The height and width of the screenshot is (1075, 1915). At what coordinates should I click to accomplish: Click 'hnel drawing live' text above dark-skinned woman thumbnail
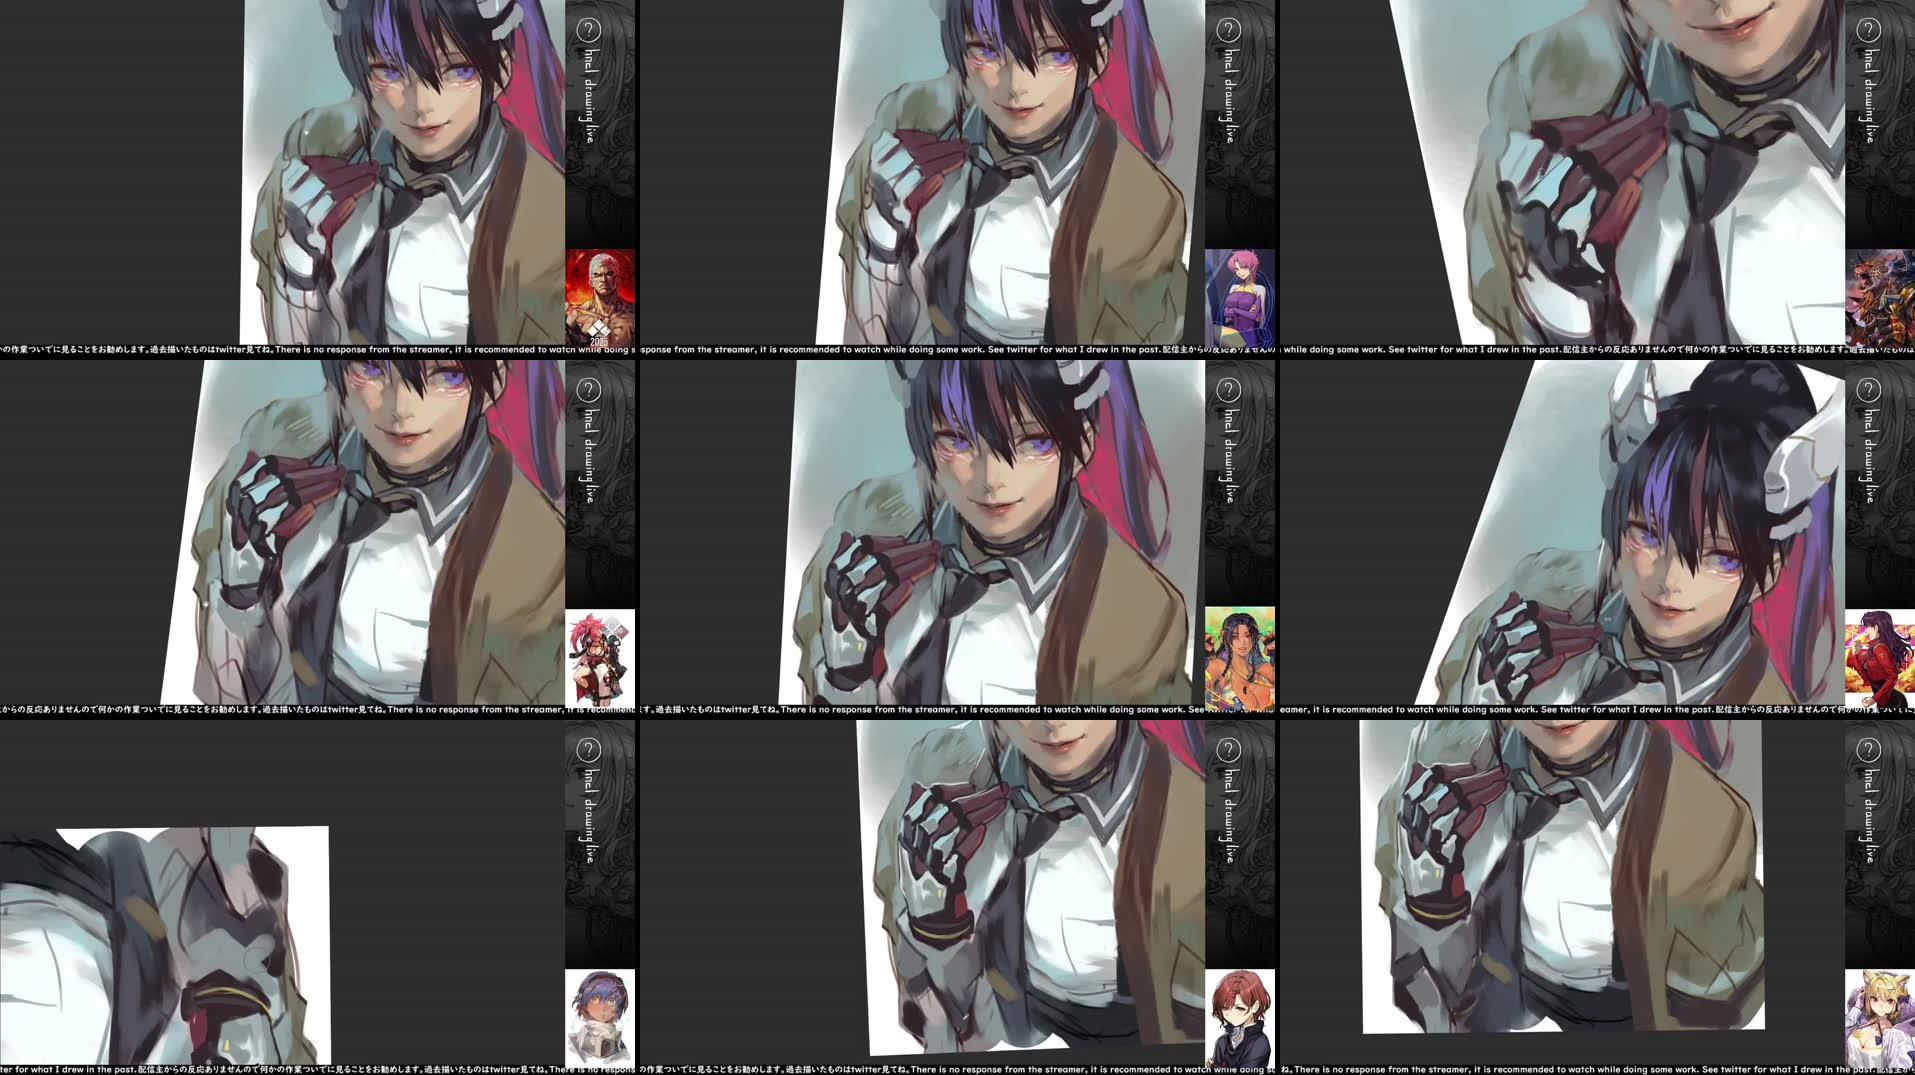click(1229, 456)
